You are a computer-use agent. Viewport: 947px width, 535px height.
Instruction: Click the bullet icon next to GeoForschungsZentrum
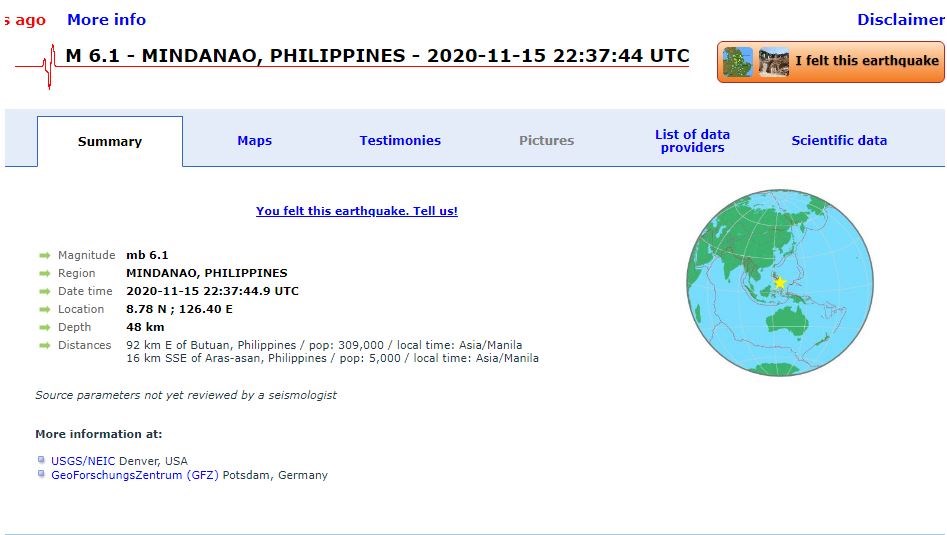pos(41,475)
